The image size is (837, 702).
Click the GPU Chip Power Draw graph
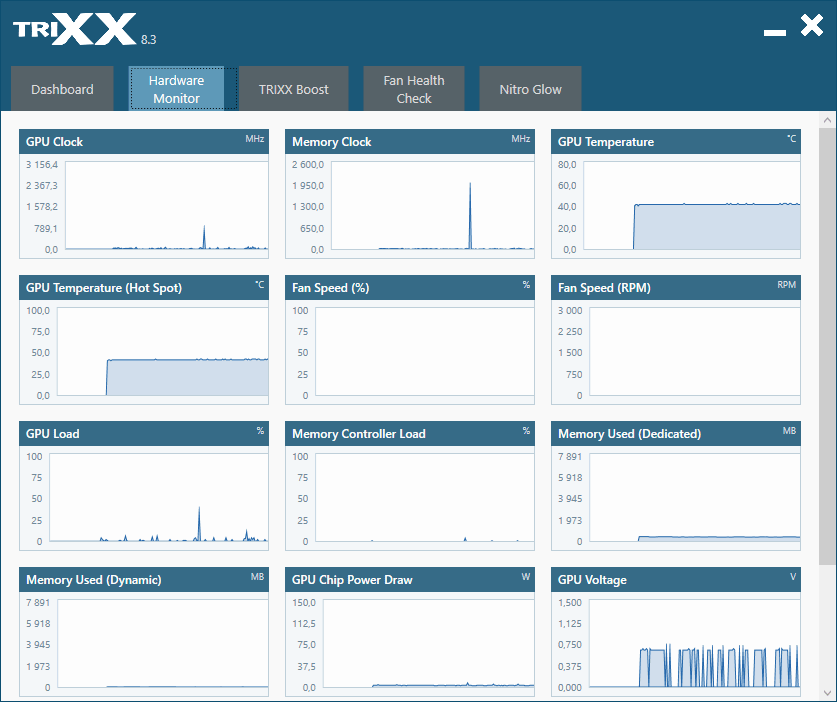428,643
